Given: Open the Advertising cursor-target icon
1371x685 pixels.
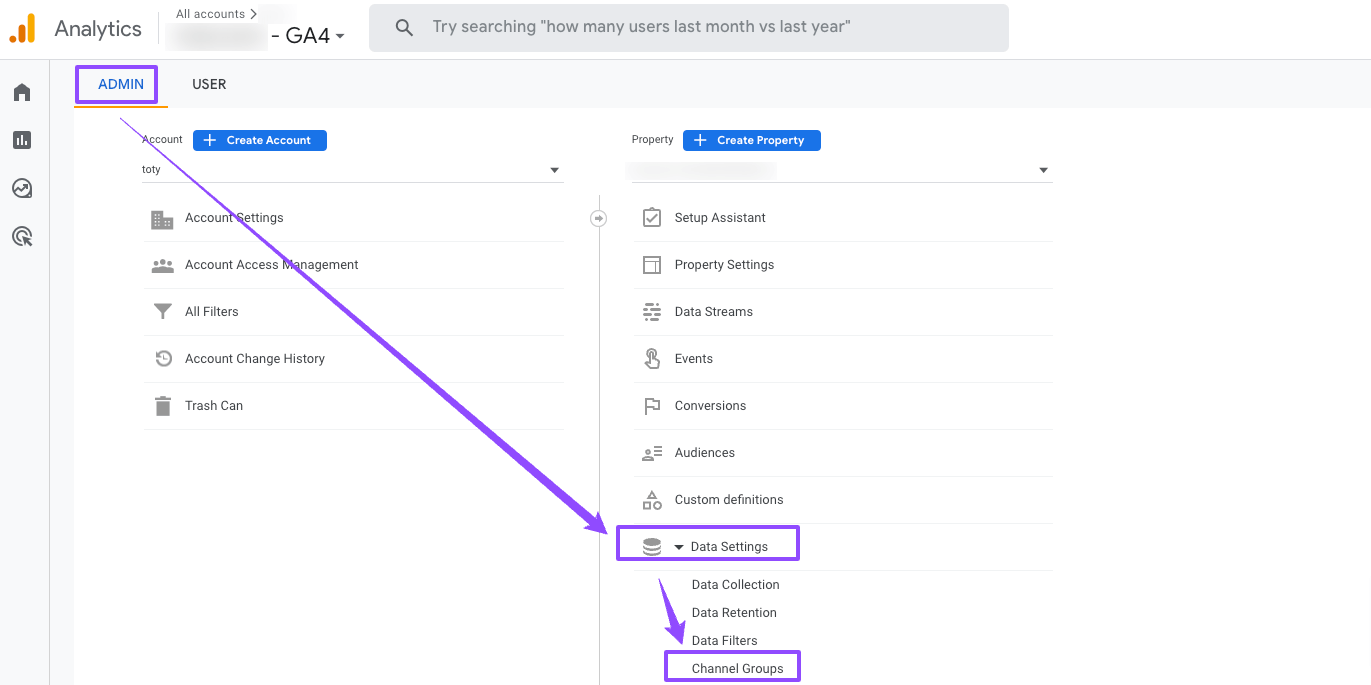Looking at the screenshot, I should click(x=22, y=236).
